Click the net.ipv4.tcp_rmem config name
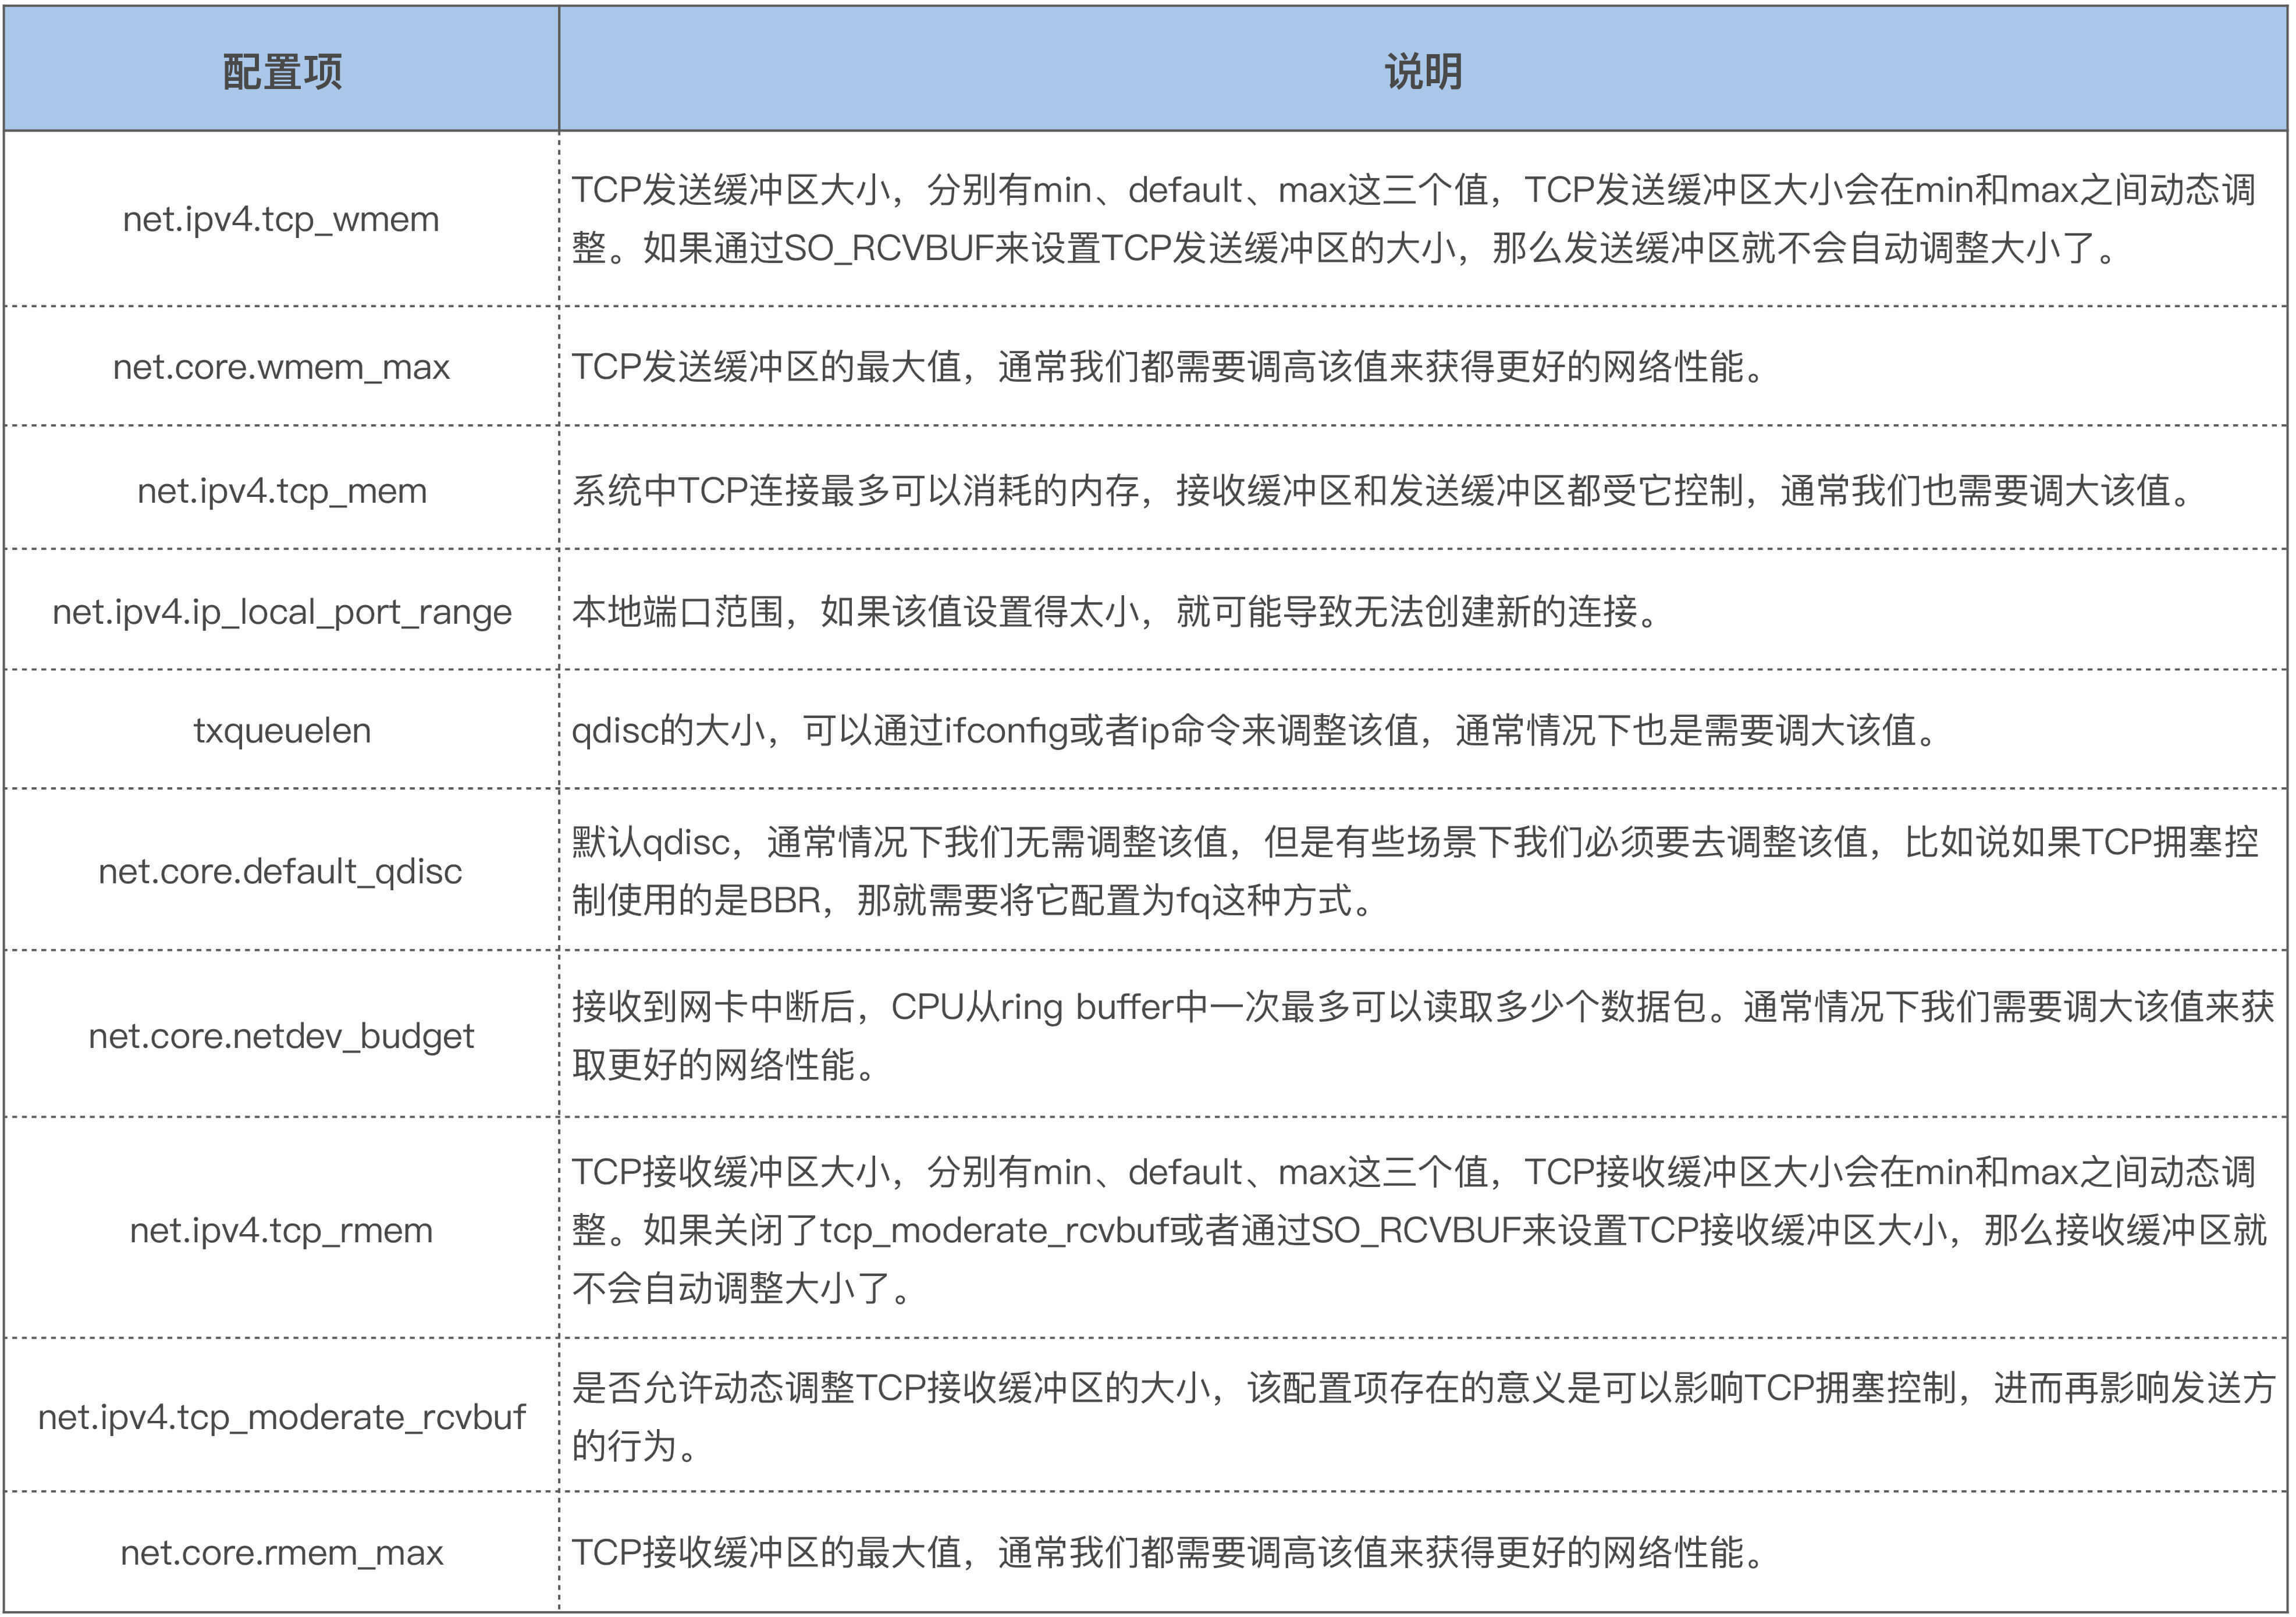The width and height of the screenshot is (2296, 1617). pyautogui.click(x=281, y=1230)
